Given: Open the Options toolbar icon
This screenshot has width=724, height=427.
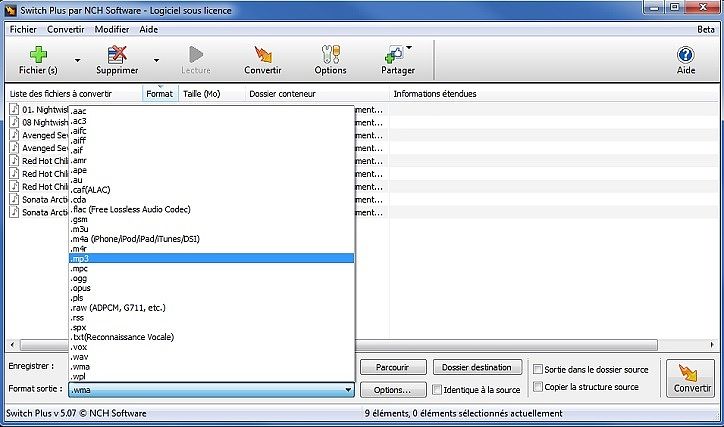Looking at the screenshot, I should click(330, 55).
